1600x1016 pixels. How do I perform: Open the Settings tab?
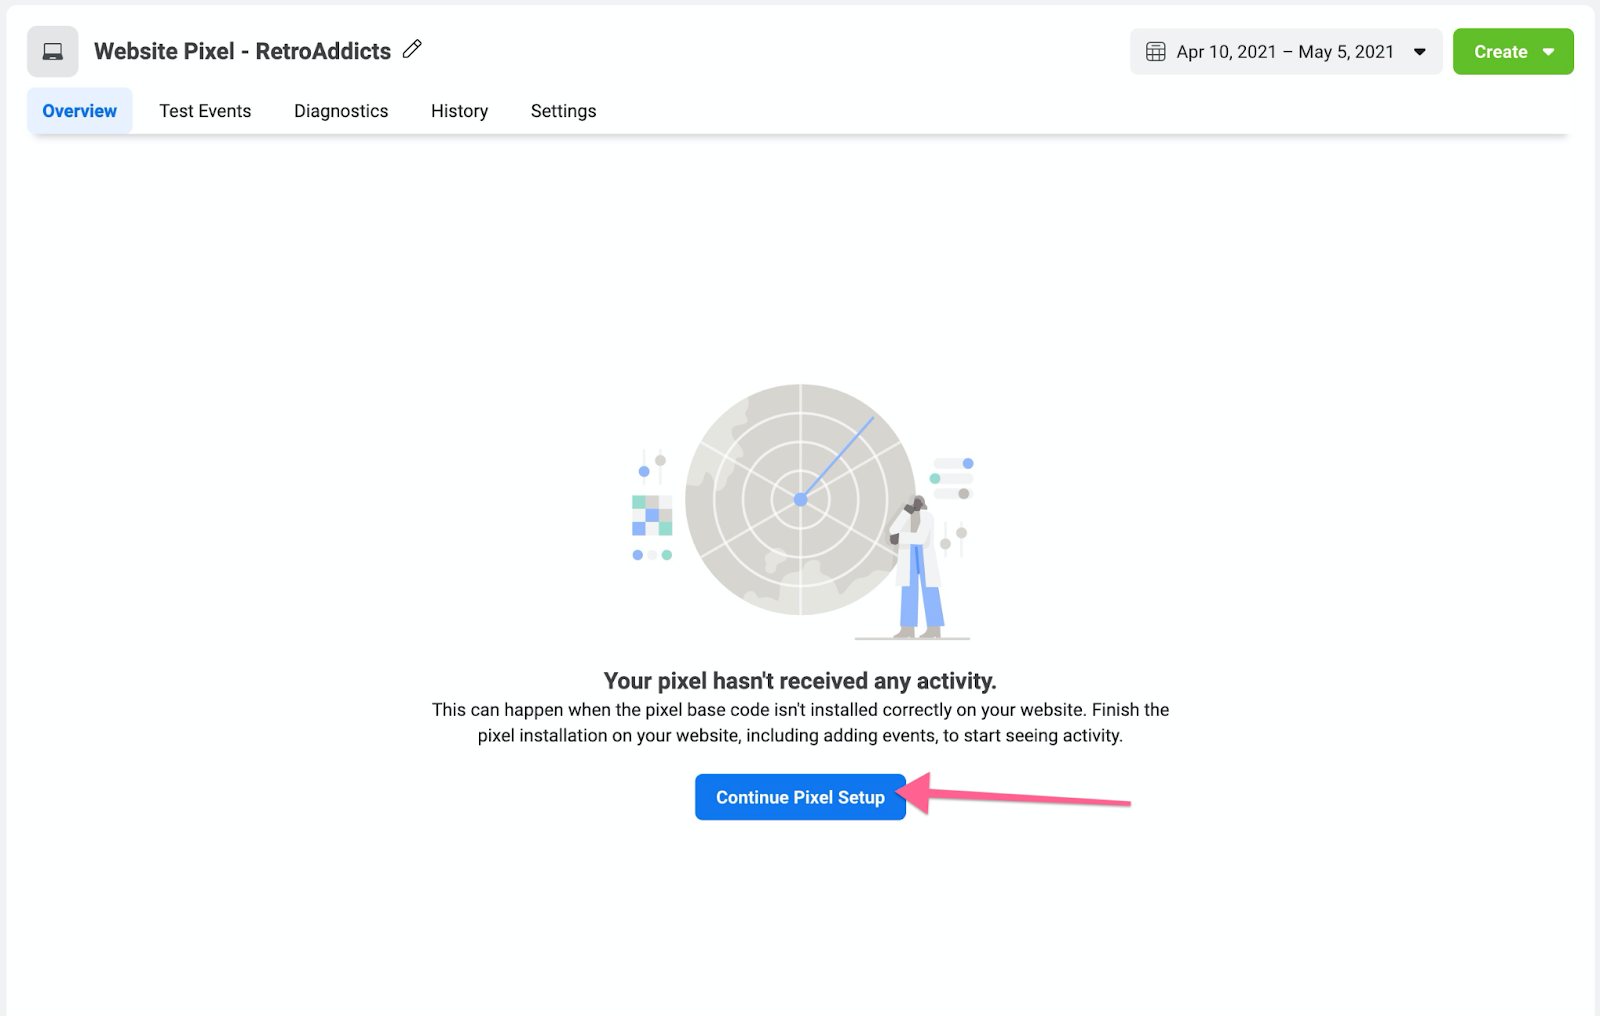tap(563, 111)
